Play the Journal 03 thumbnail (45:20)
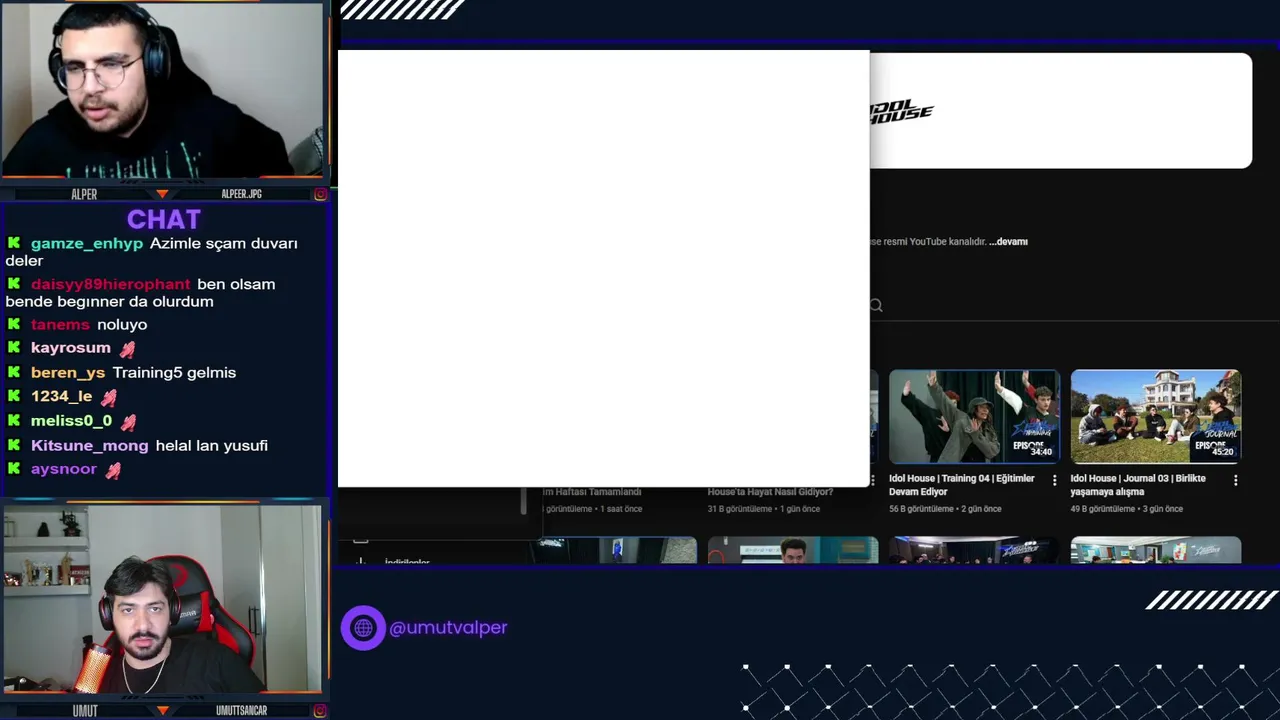This screenshot has height=720, width=1280. 1156,416
